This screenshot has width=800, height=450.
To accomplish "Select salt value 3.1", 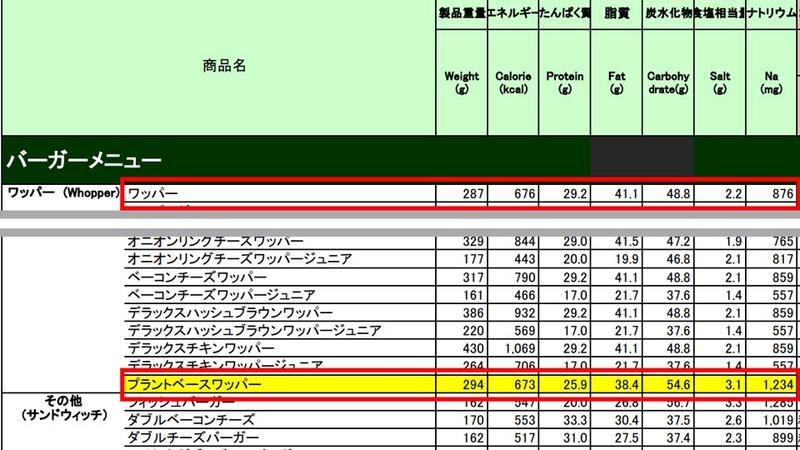I will [732, 385].
